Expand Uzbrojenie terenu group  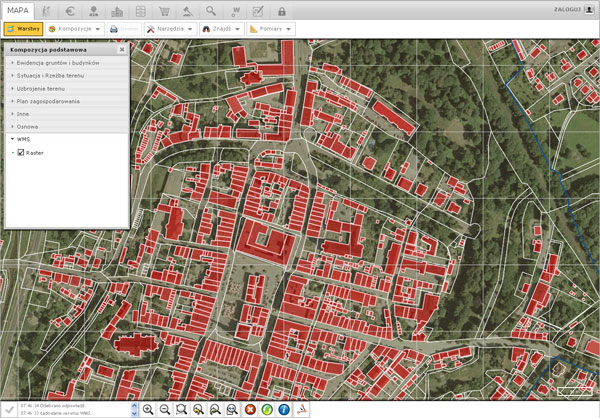coord(67,88)
